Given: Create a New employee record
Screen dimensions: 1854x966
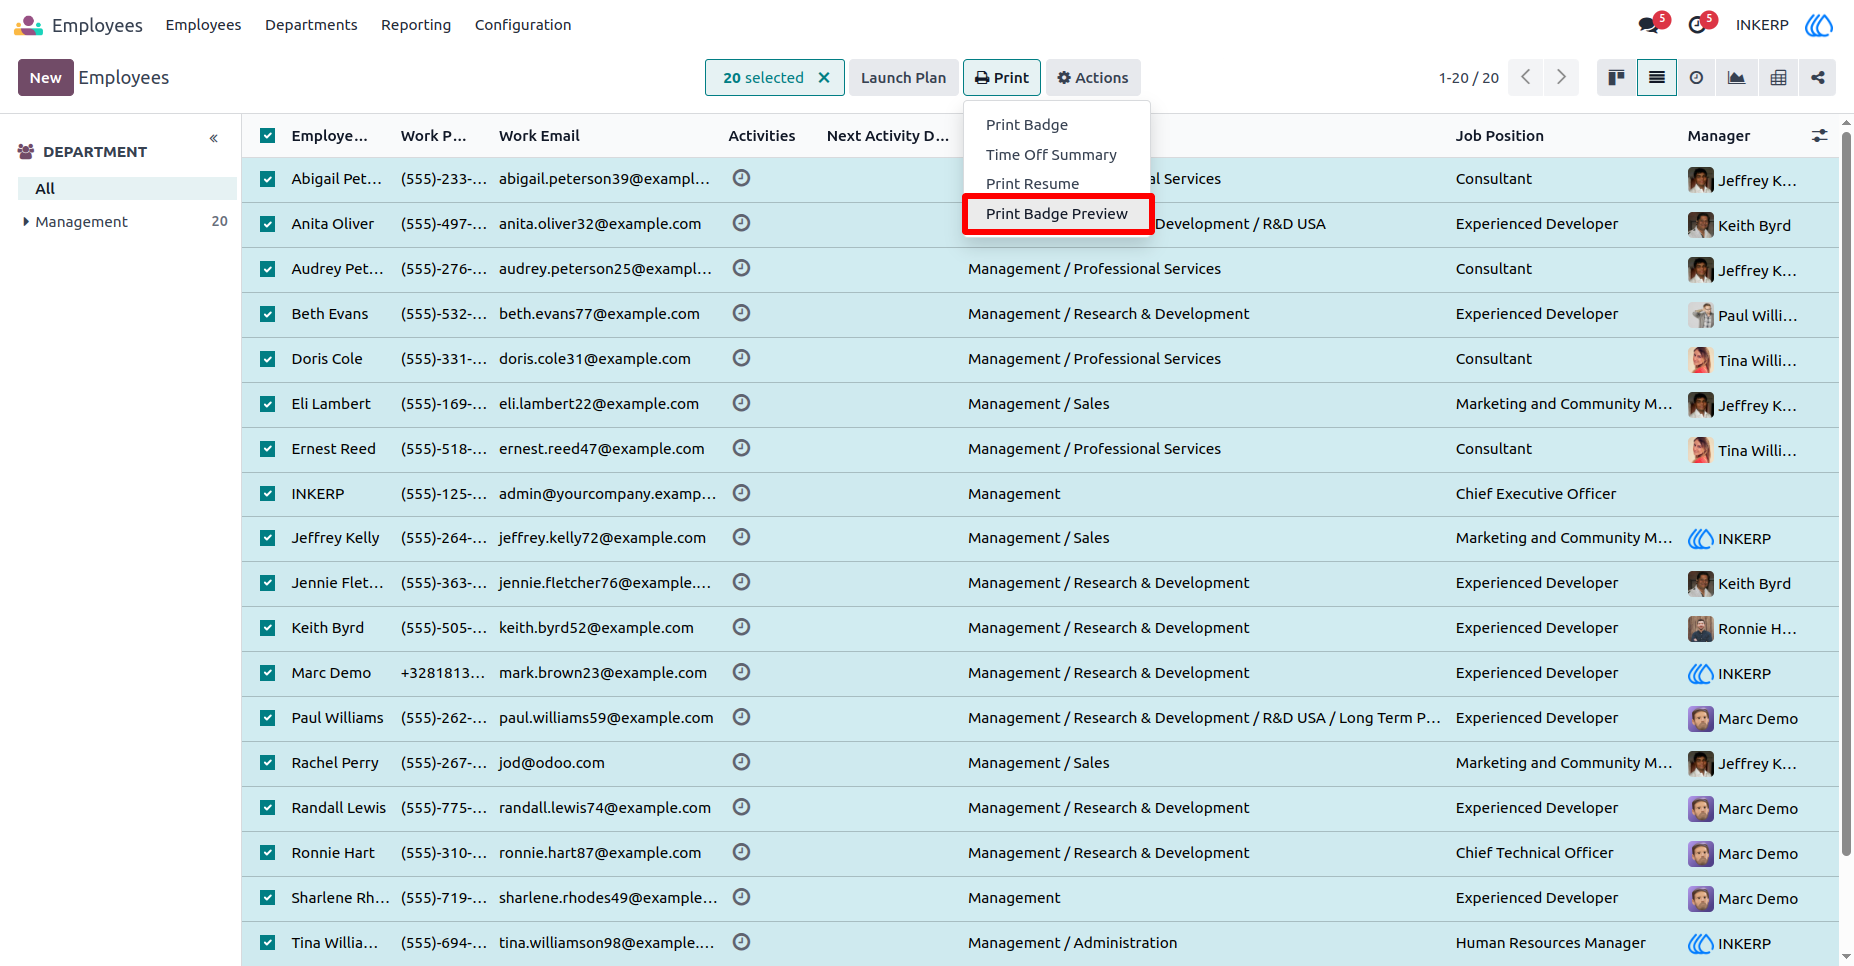Looking at the screenshot, I should pos(46,78).
